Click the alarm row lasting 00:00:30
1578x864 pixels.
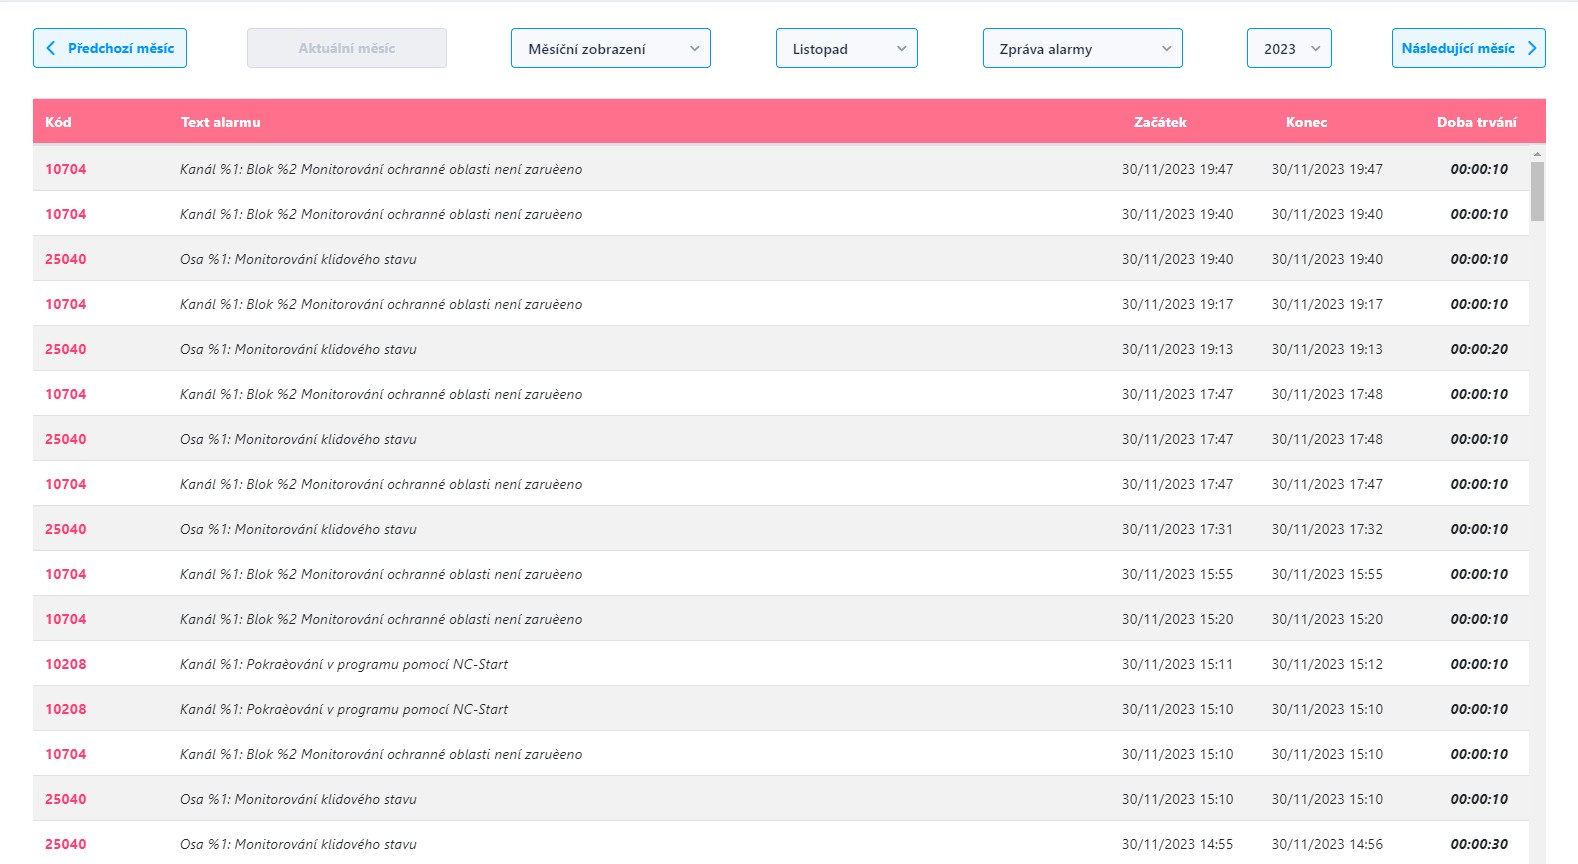[780, 844]
